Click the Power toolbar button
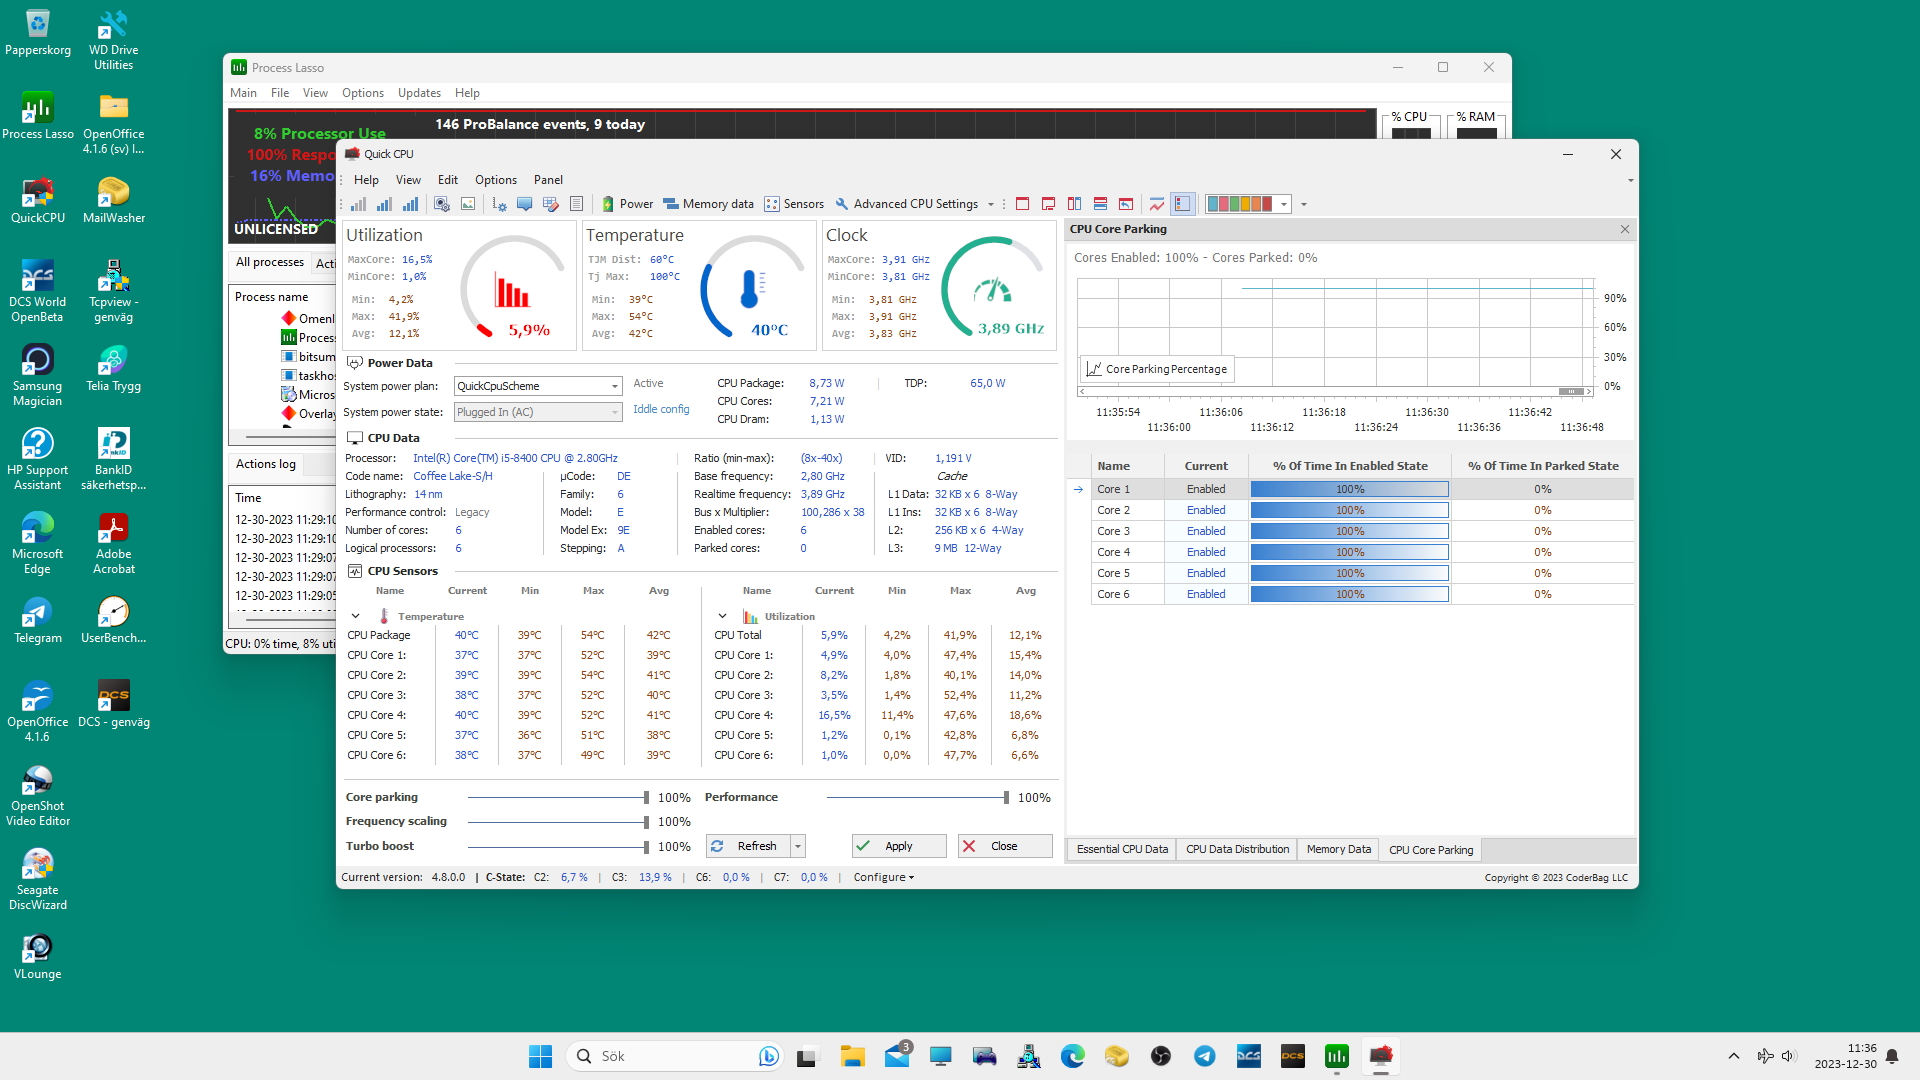Image resolution: width=1920 pixels, height=1080 pixels. click(x=627, y=204)
